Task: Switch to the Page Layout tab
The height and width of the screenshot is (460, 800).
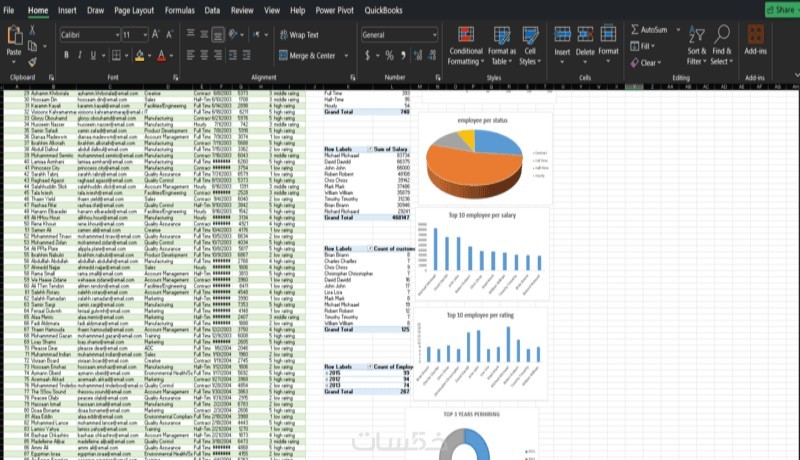Action: click(x=134, y=10)
